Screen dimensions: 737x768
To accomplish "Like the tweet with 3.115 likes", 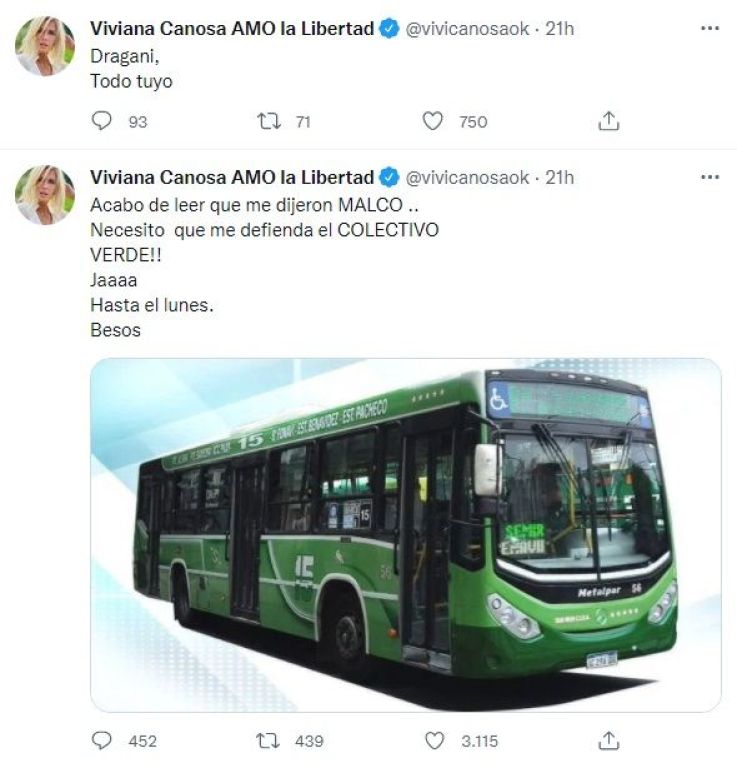I will 434,741.
